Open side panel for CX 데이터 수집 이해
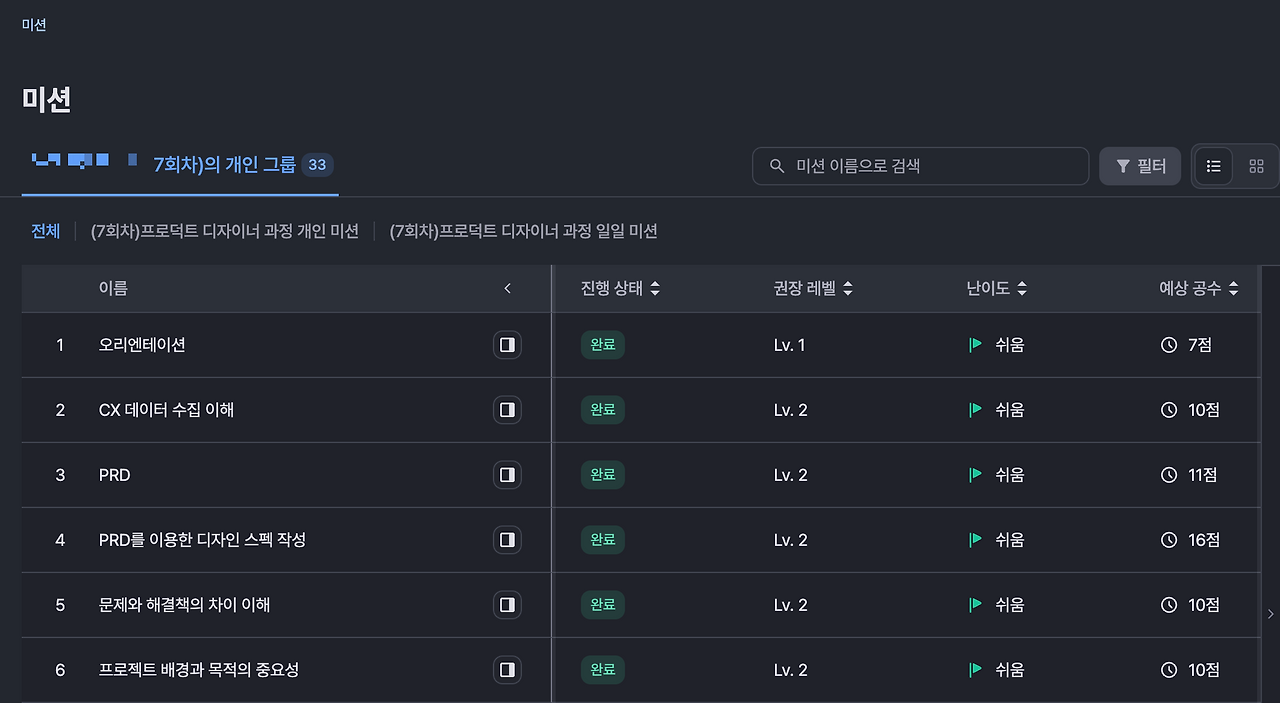Screen dimensions: 1280x703 (507, 410)
